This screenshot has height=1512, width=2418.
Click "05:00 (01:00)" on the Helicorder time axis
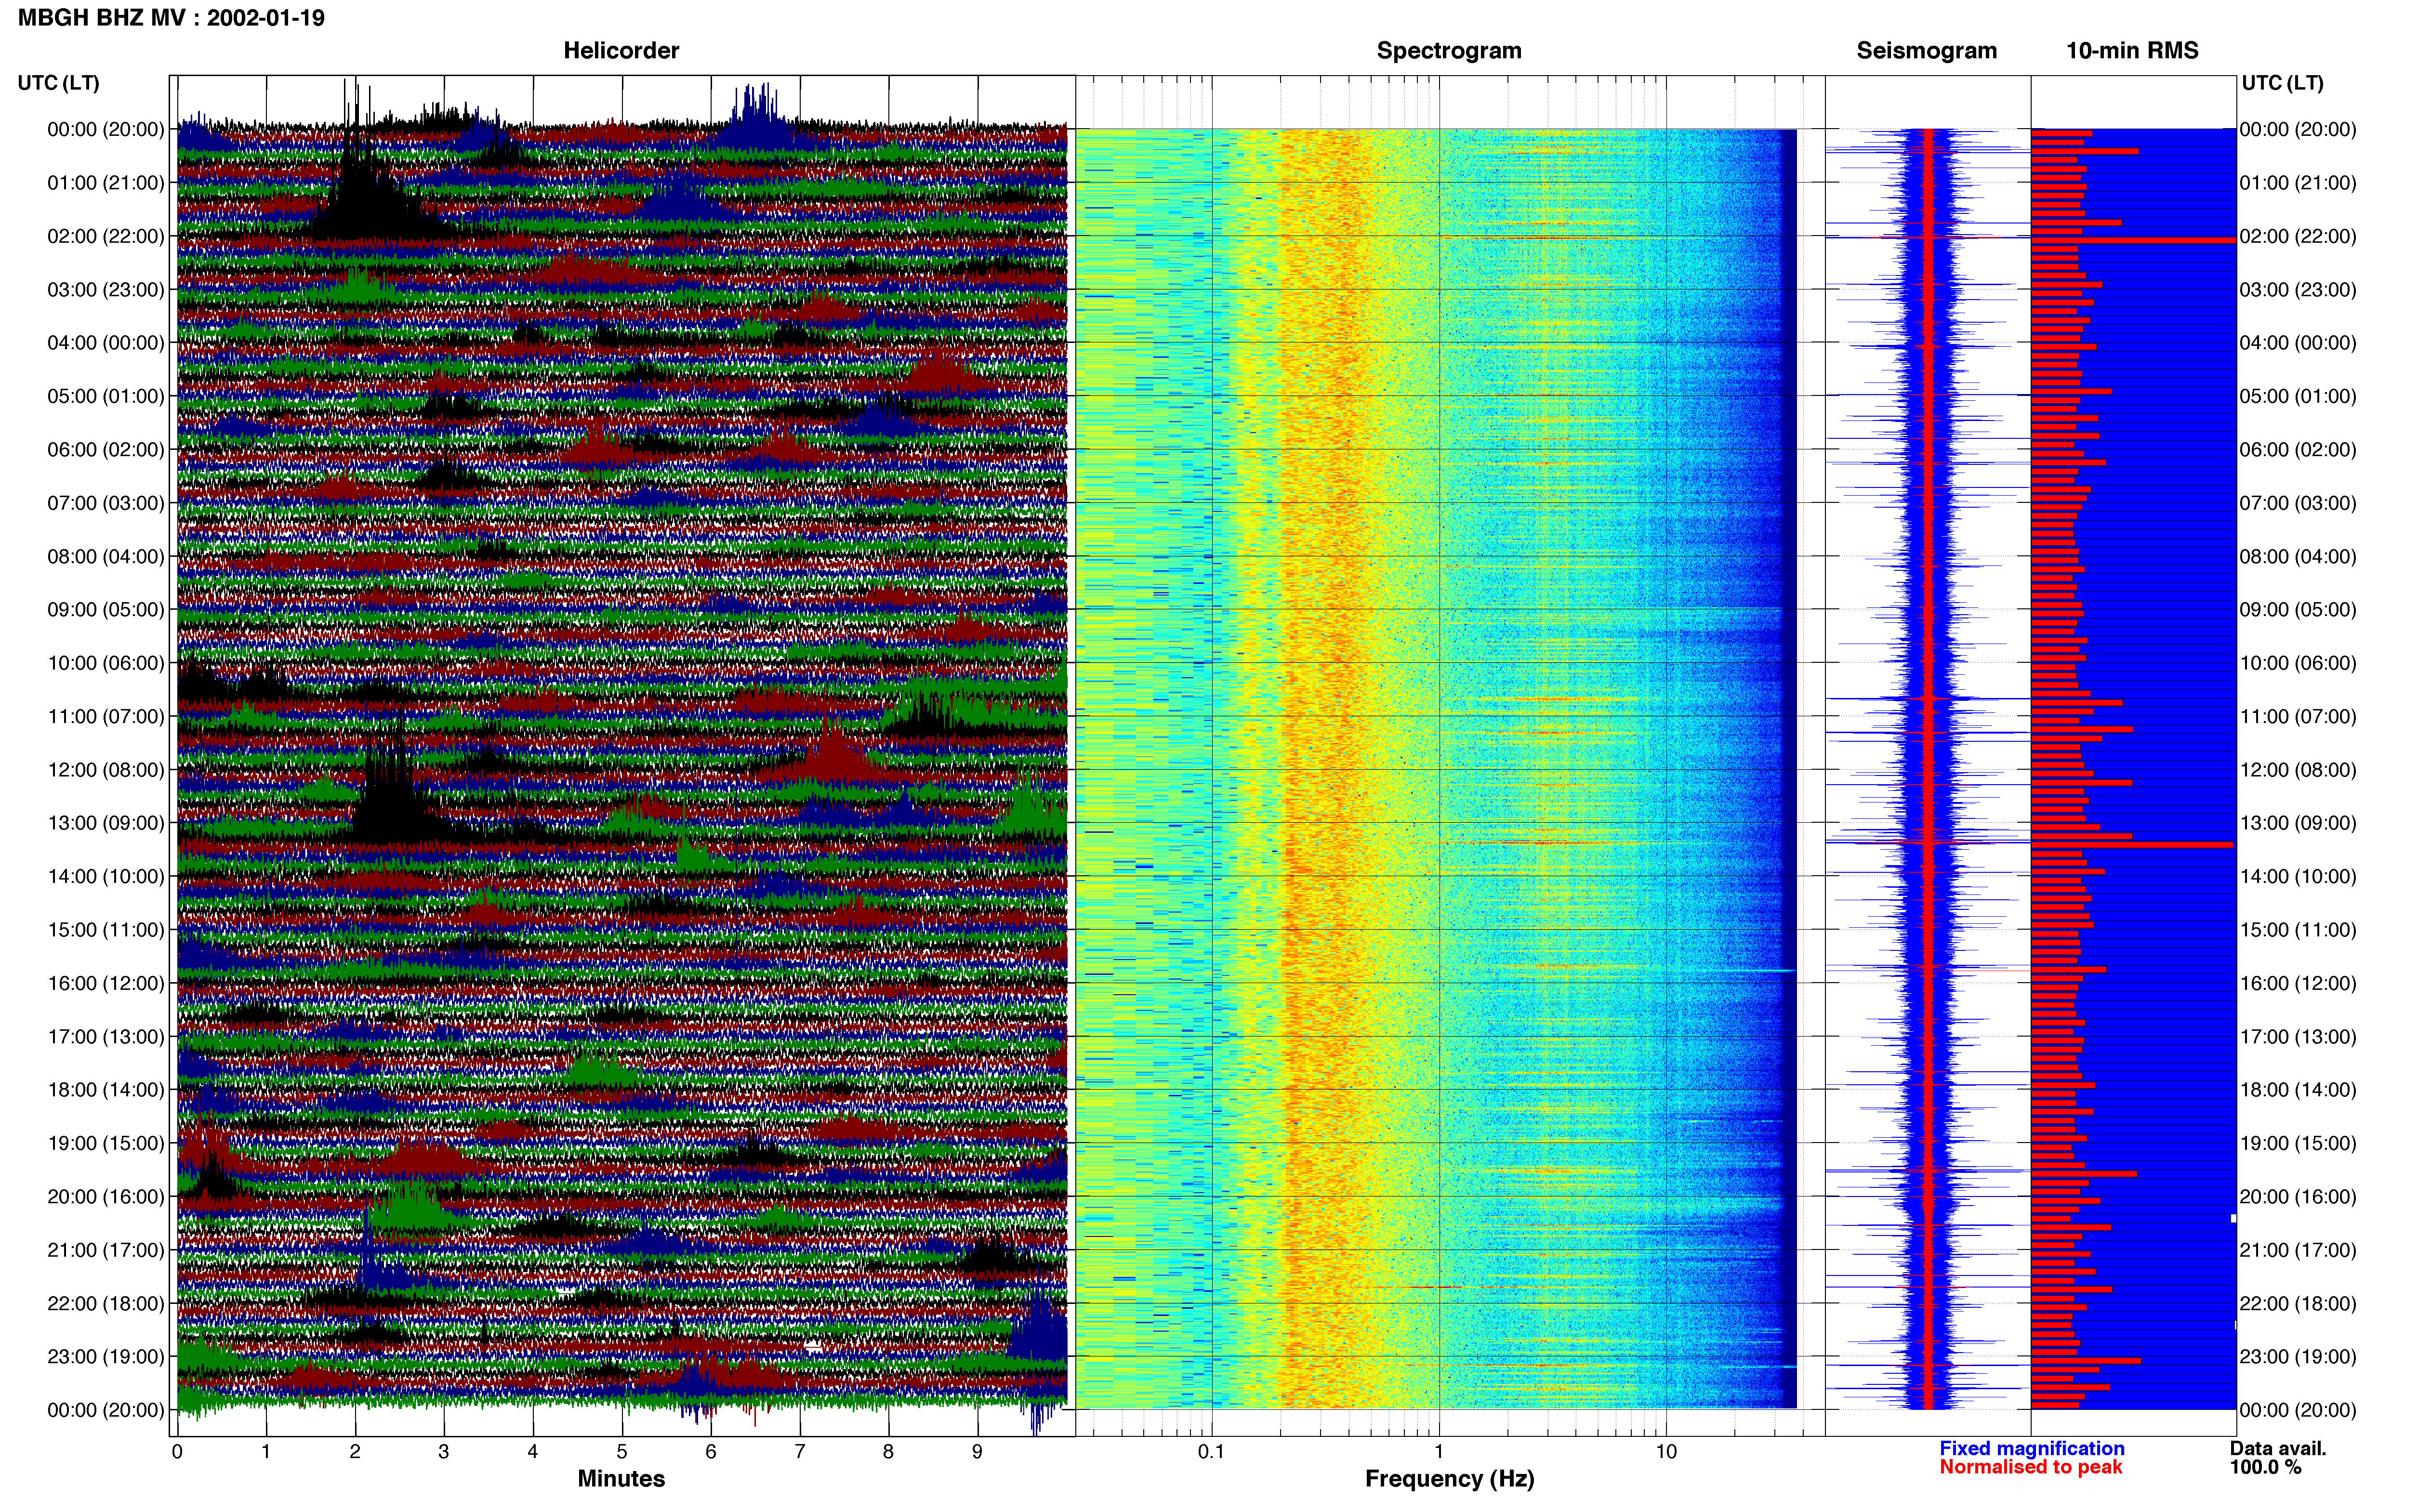[106, 396]
